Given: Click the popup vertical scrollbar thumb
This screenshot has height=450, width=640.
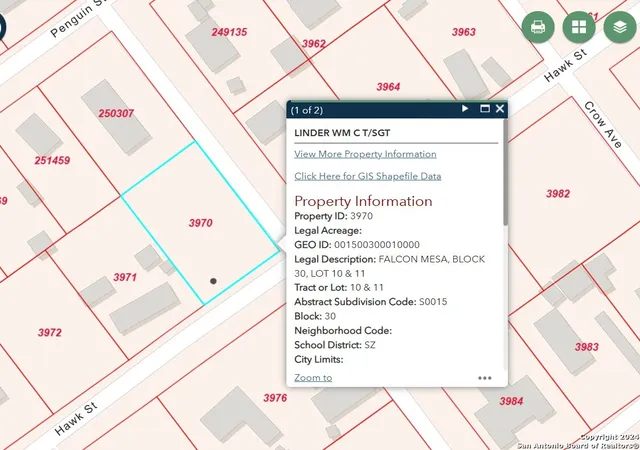Looking at the screenshot, I should pos(505,172).
